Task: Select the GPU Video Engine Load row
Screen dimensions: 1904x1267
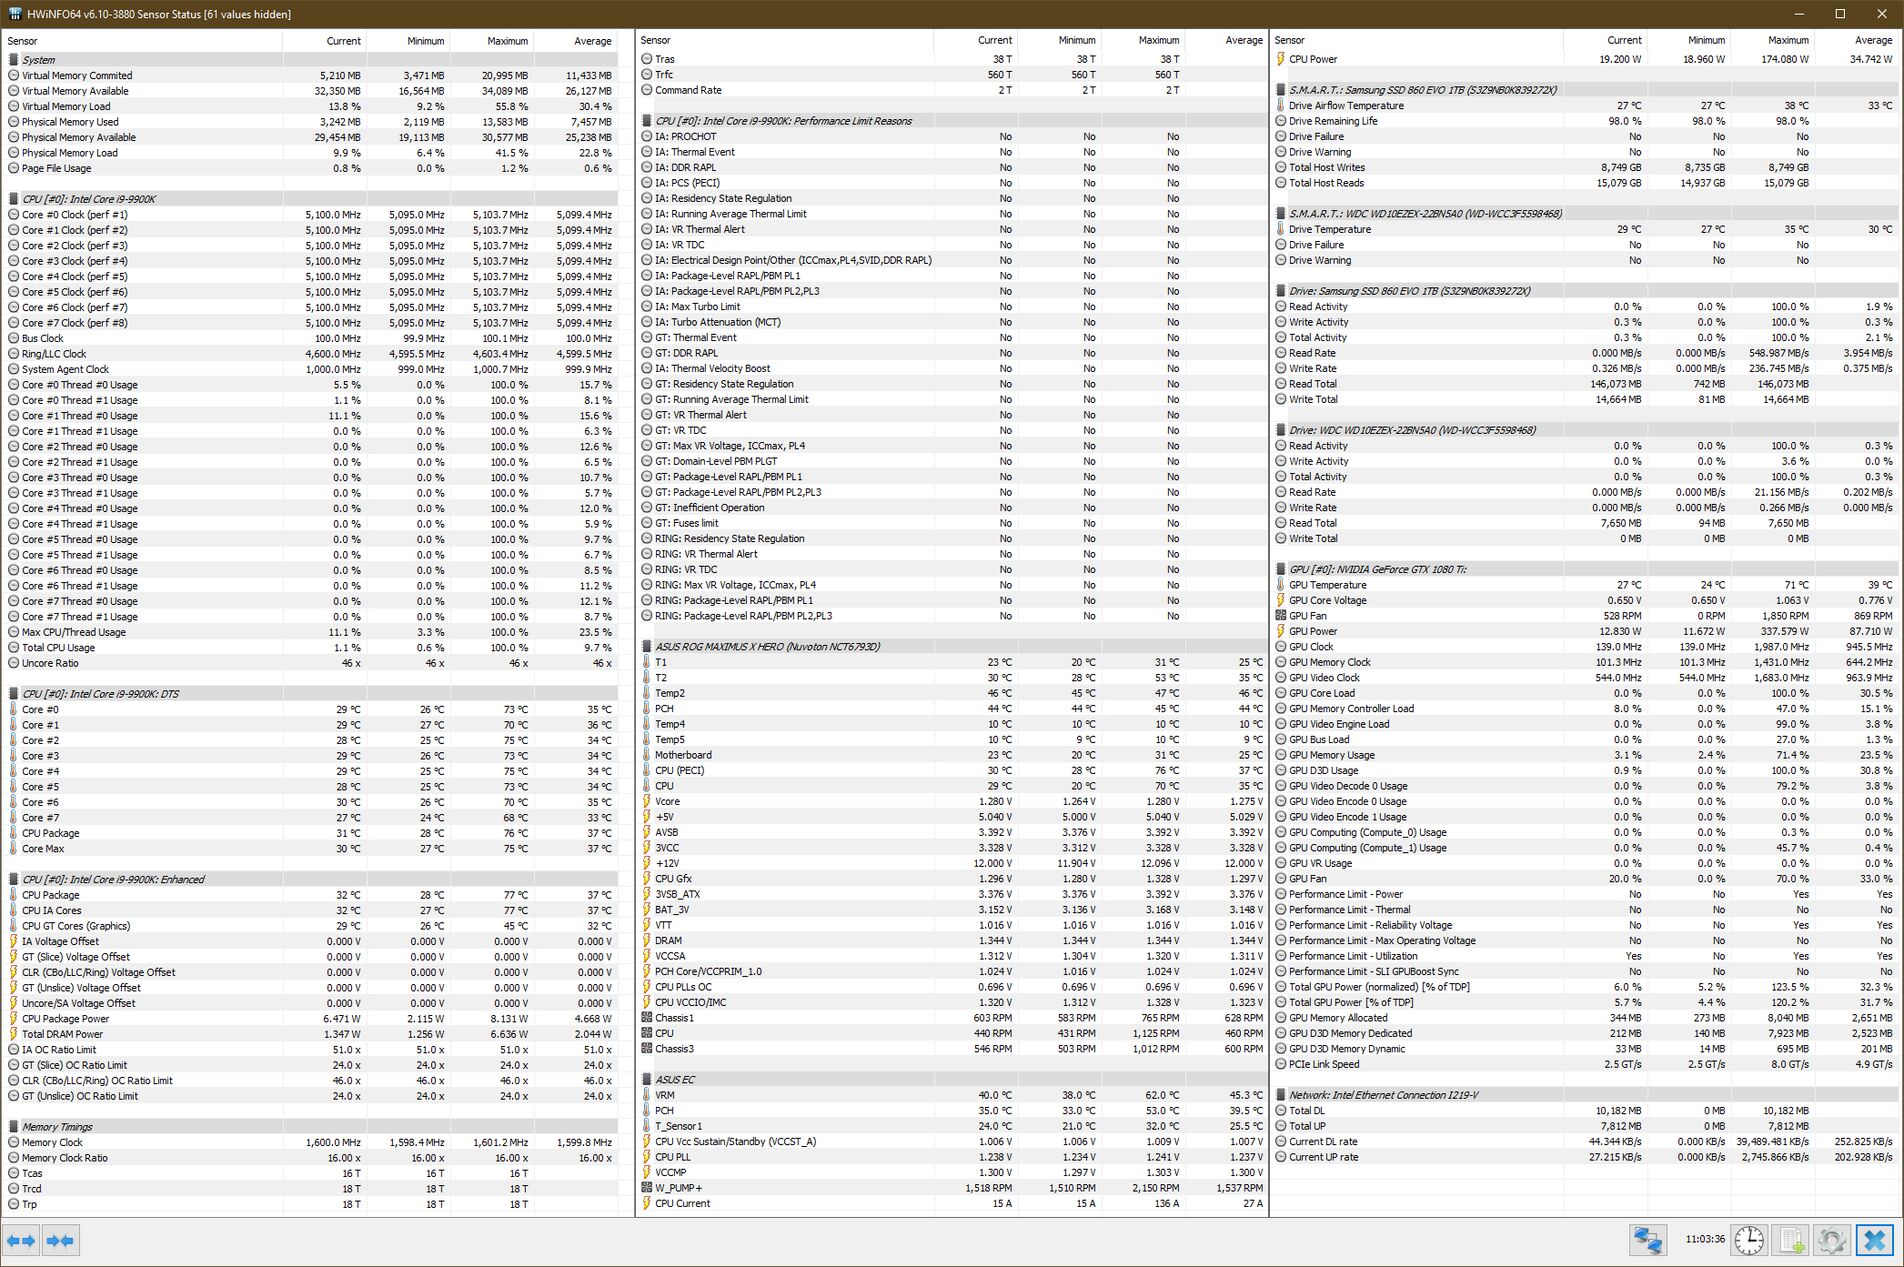Action: tap(1586, 724)
